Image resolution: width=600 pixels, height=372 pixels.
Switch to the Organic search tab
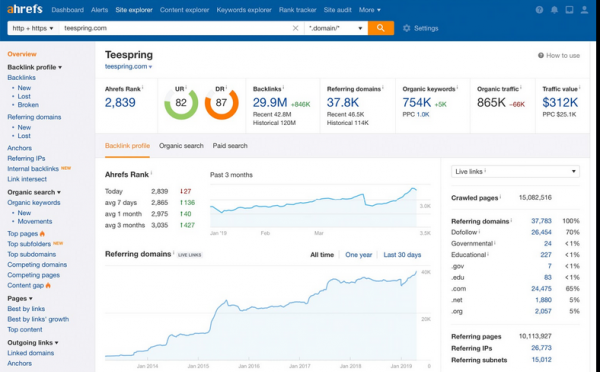click(x=181, y=145)
